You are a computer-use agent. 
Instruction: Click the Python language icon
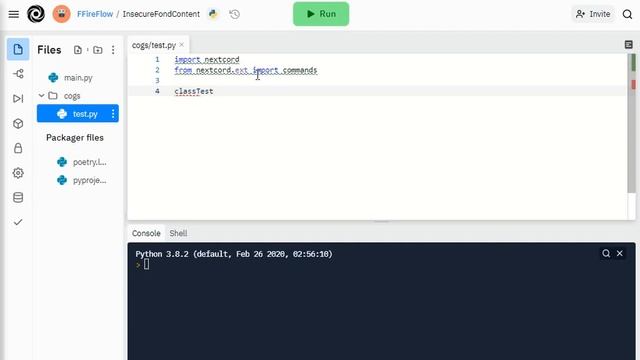[213, 14]
